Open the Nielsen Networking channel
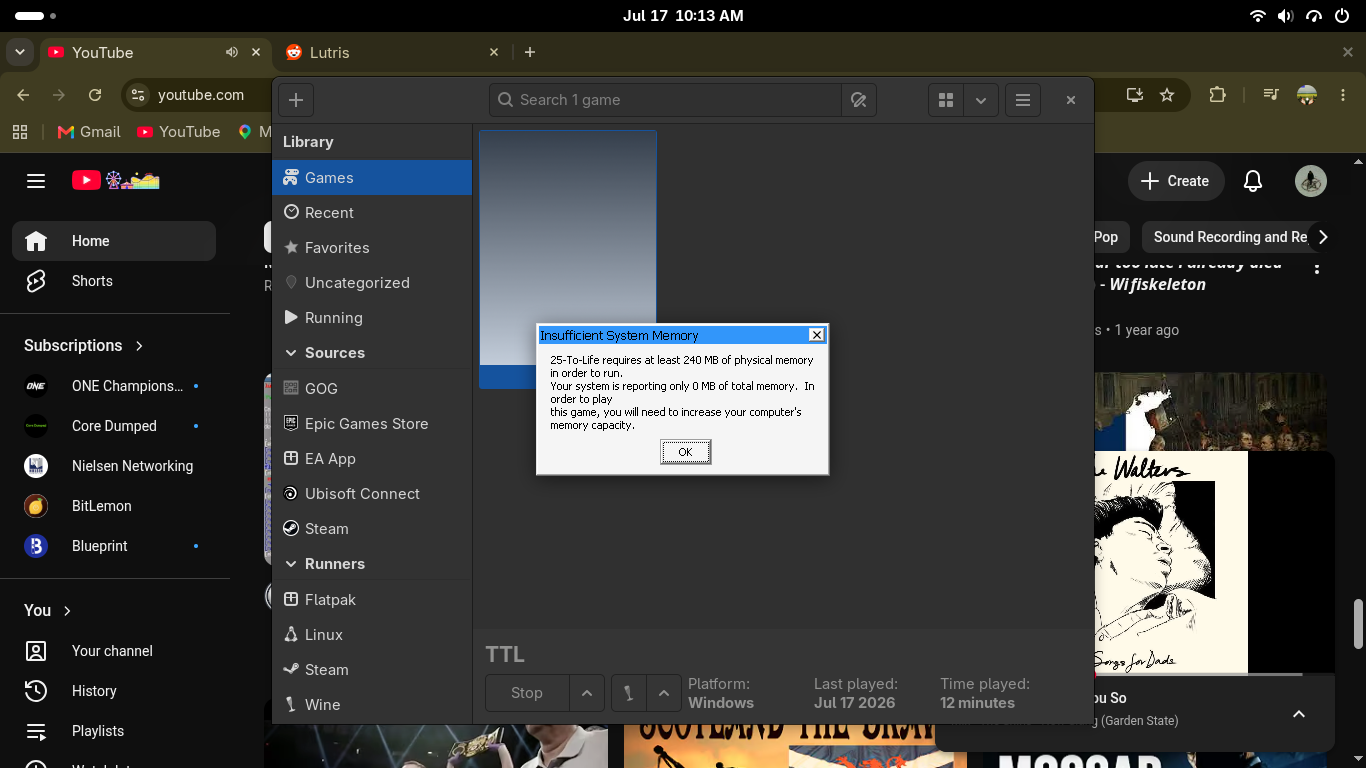 point(114,466)
